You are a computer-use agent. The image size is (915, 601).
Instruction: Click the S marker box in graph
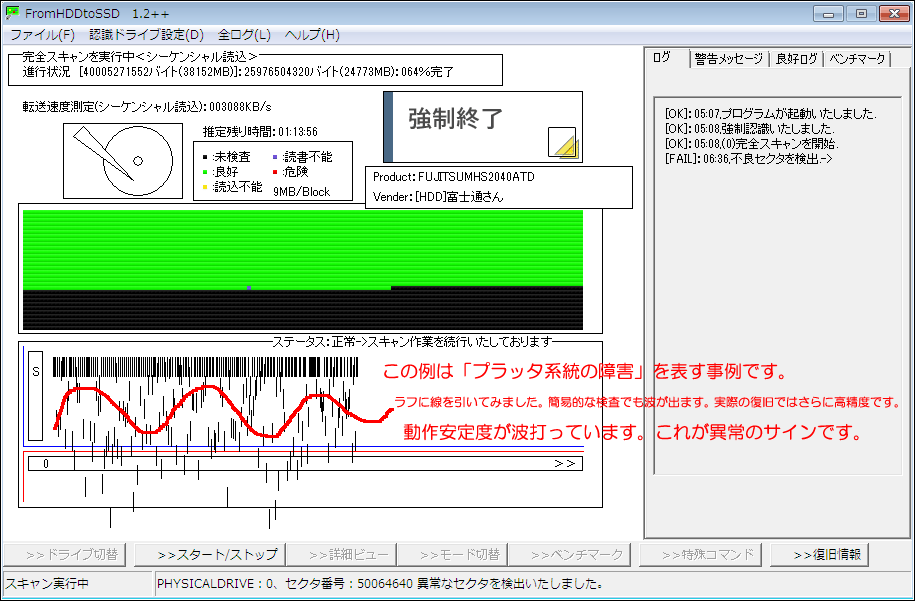coord(36,396)
